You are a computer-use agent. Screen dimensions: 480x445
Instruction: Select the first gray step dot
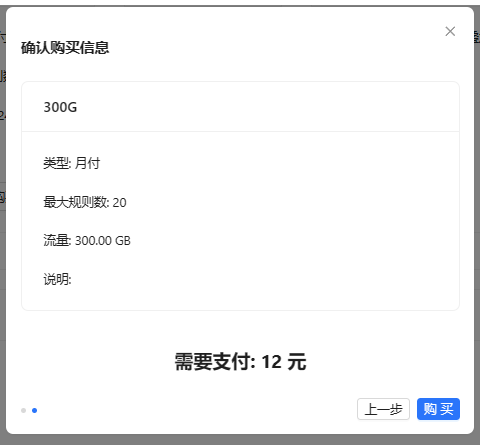click(23, 410)
